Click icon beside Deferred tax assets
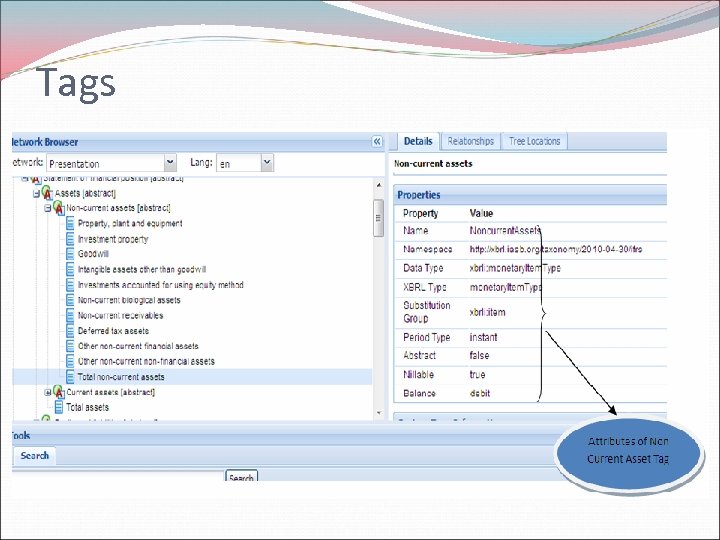720x540 pixels. pos(70,331)
